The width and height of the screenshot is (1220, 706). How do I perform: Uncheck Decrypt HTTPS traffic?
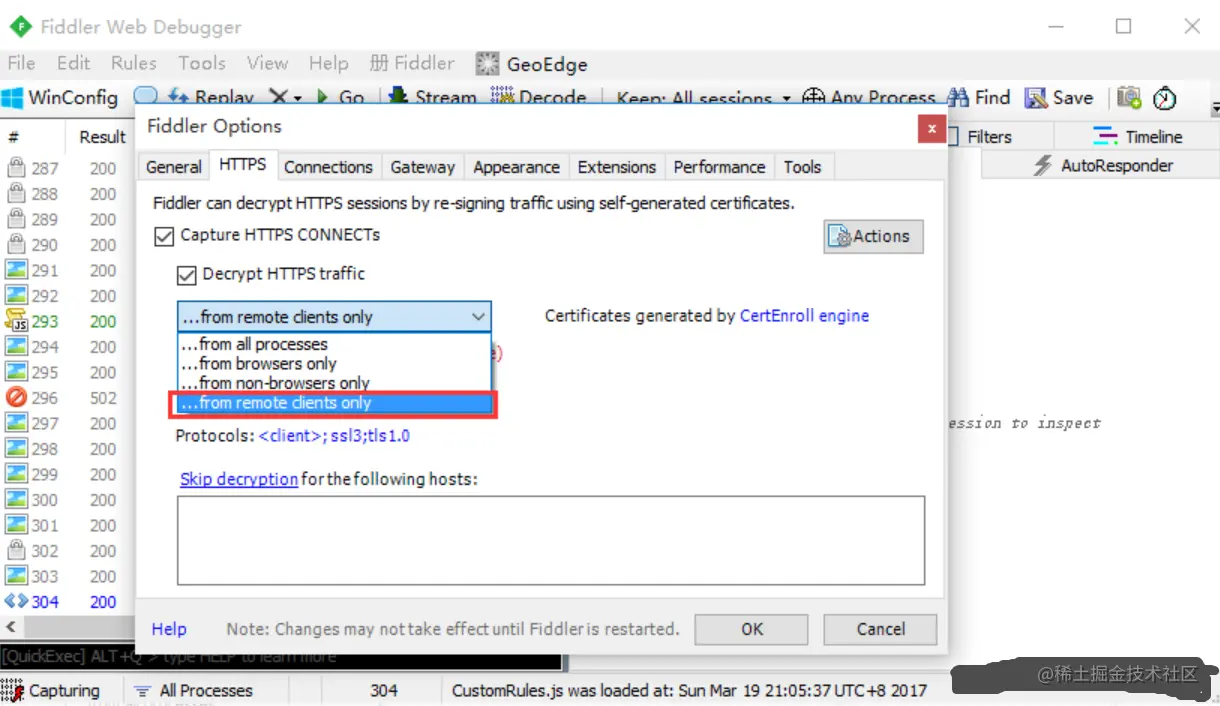click(x=186, y=274)
